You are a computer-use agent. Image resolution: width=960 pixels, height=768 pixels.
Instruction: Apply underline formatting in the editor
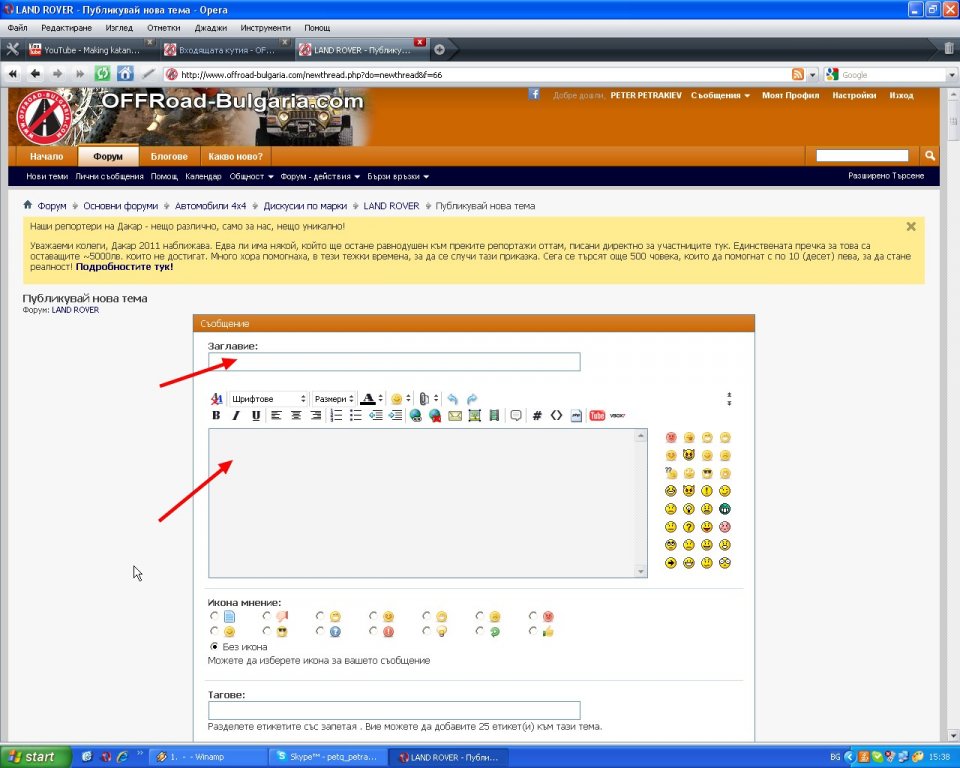coord(256,416)
